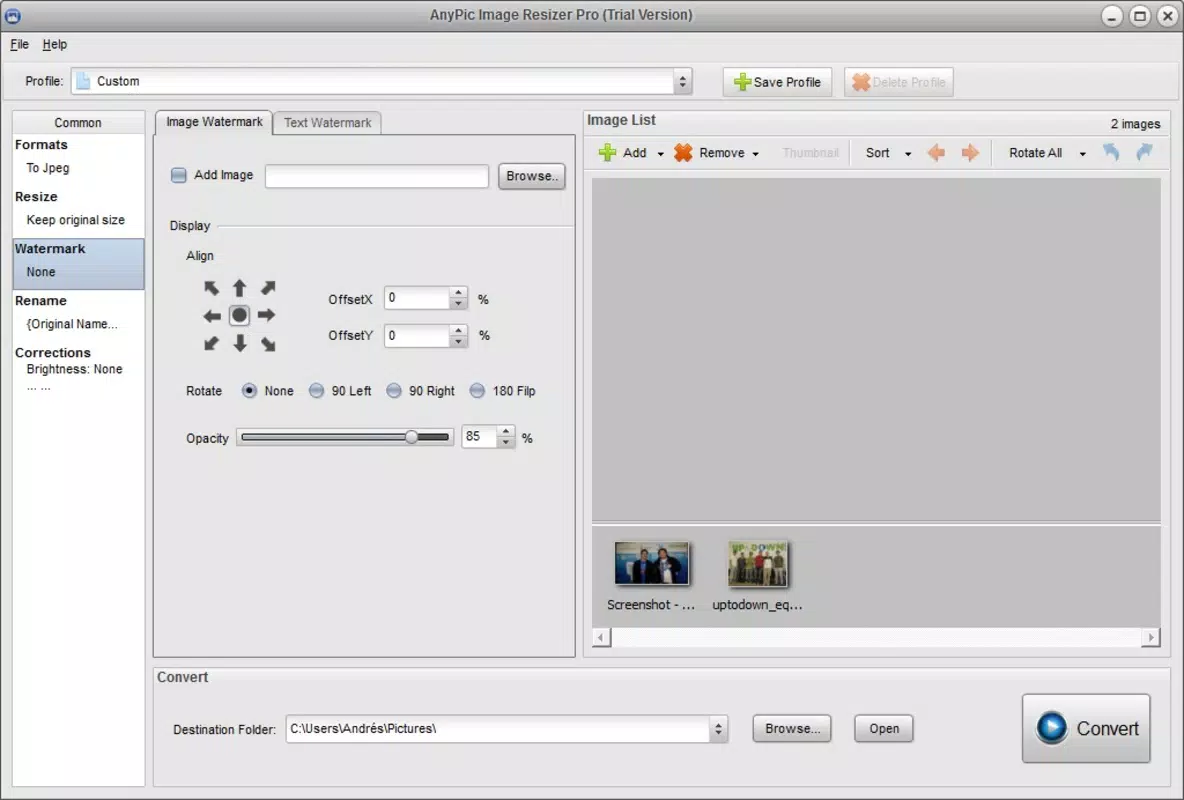Image resolution: width=1184 pixels, height=800 pixels.
Task: Align watermark to top-right arrow
Action: point(267,288)
